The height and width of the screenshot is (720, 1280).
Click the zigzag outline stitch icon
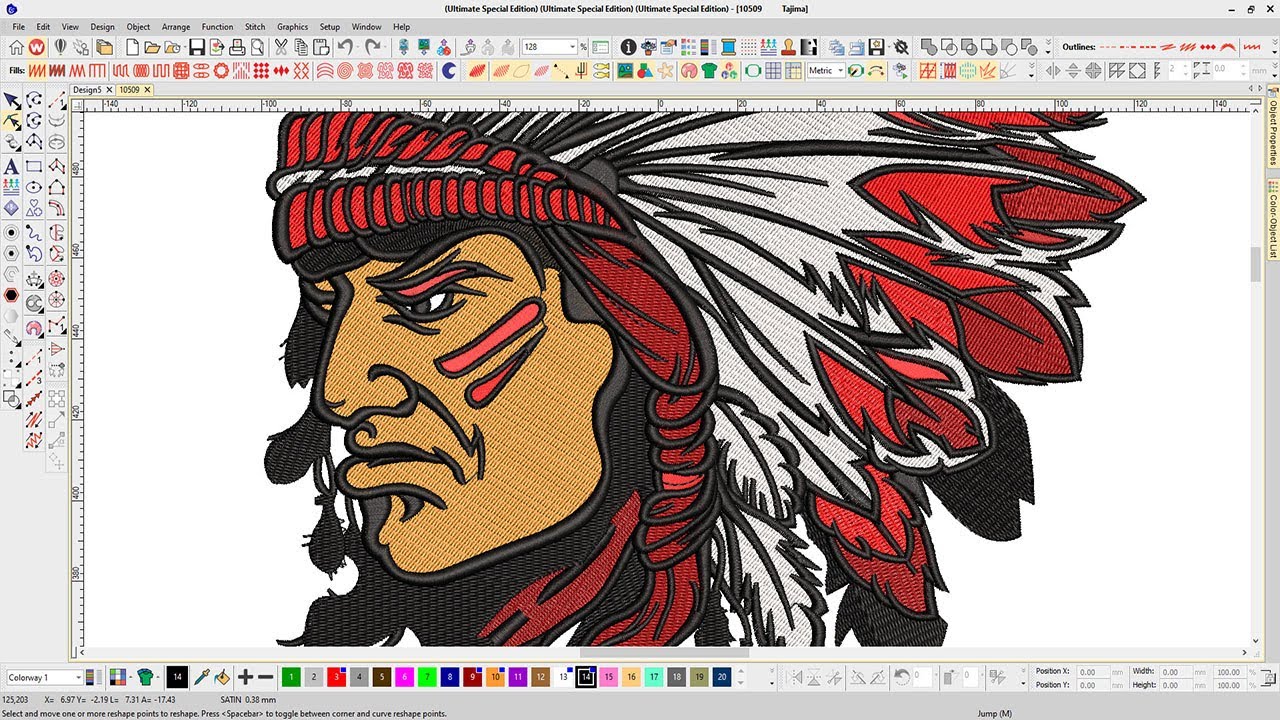pyautogui.click(x=1252, y=47)
